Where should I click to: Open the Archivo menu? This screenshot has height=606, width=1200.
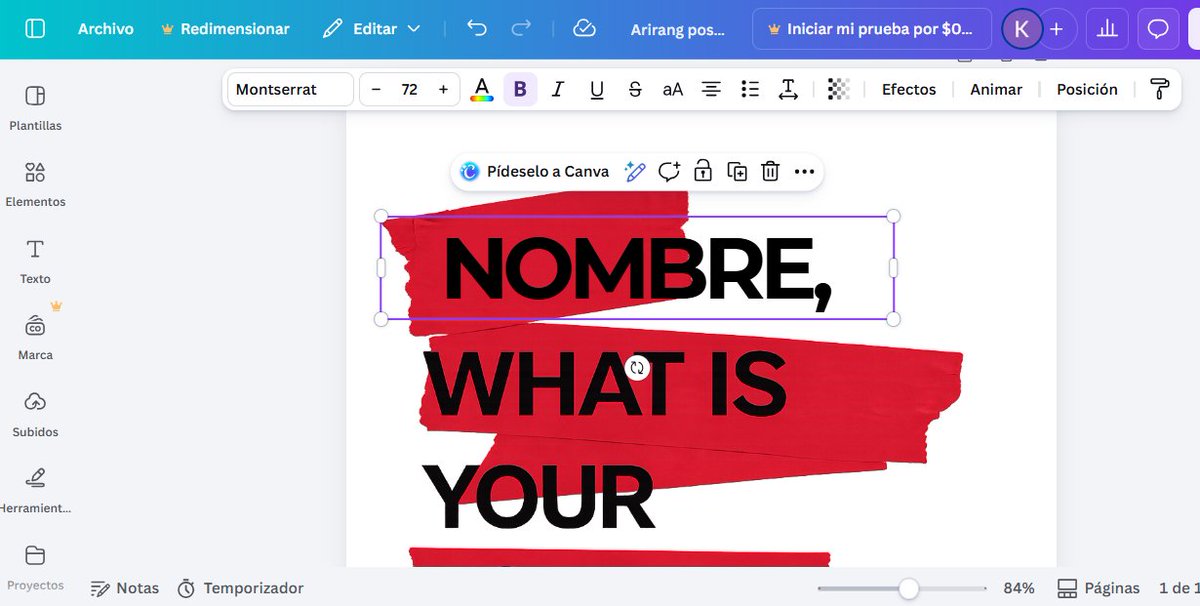106,29
